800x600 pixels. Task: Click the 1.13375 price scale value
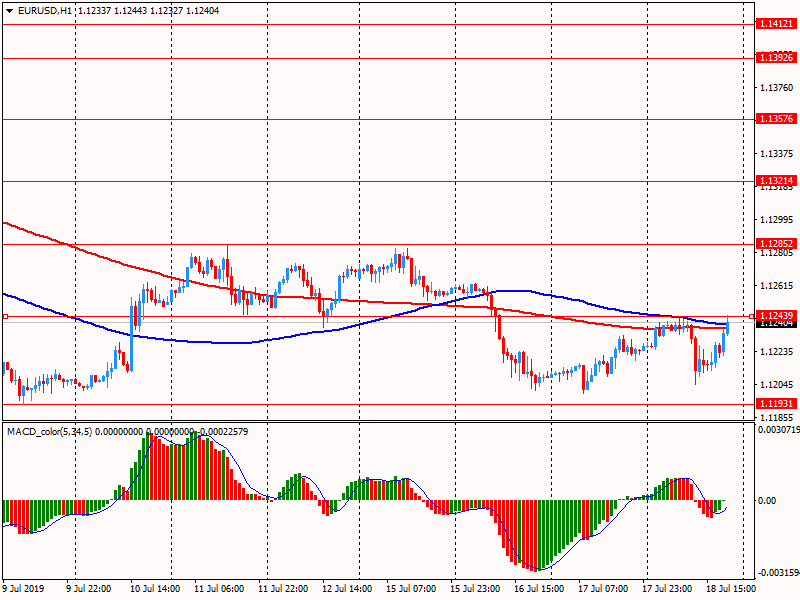777,154
